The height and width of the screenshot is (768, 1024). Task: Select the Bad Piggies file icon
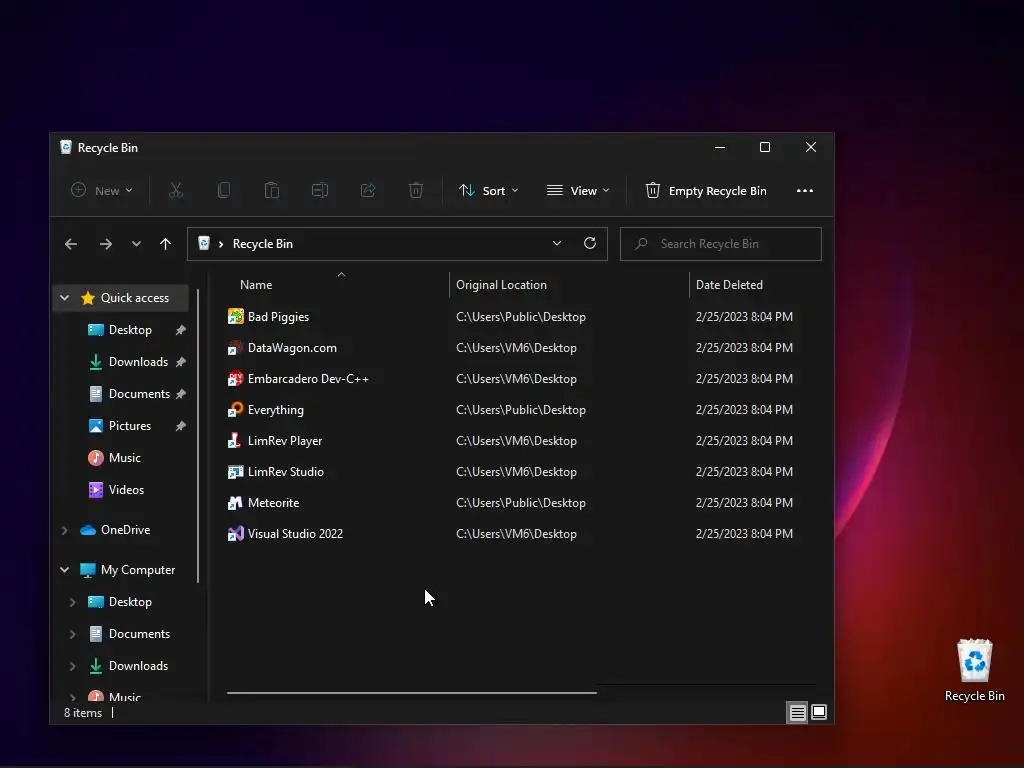click(235, 317)
